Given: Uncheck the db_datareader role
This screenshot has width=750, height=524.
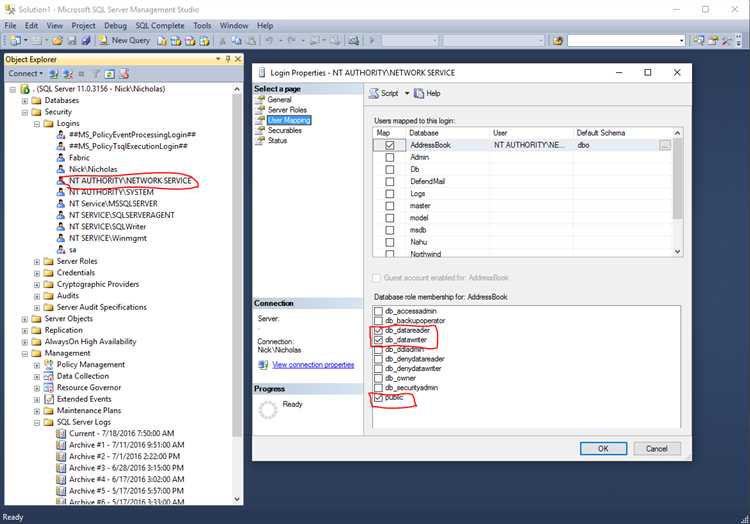Looking at the screenshot, I should pos(377,330).
